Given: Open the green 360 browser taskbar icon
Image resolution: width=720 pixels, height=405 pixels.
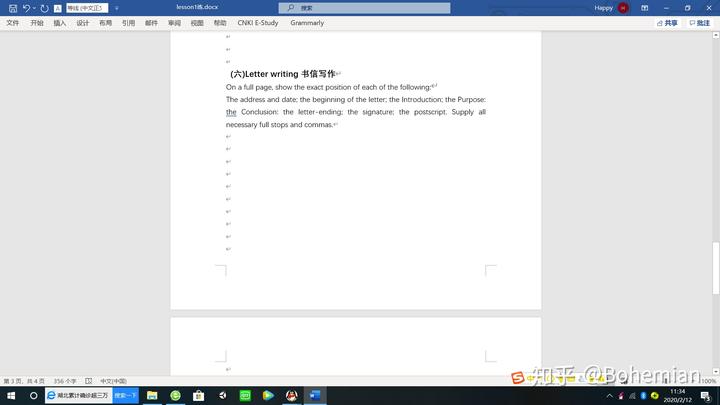Looking at the screenshot, I should tap(175, 395).
